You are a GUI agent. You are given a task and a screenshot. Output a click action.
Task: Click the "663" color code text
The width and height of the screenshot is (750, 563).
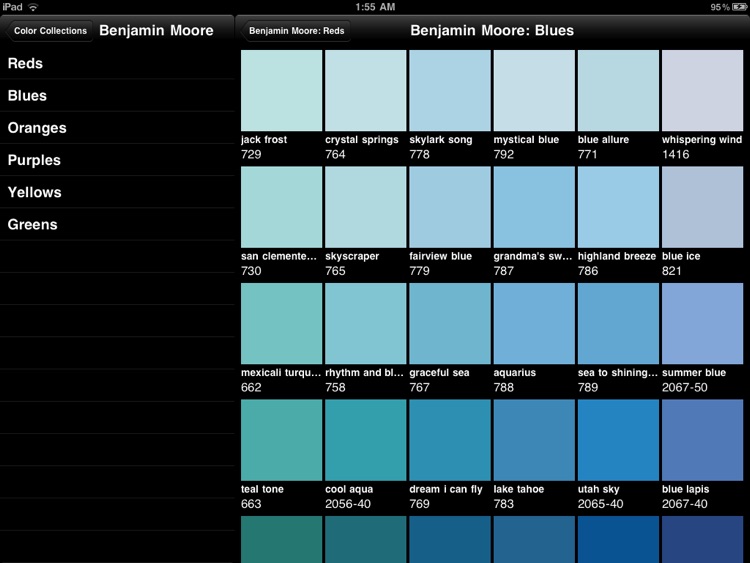[x=251, y=504]
